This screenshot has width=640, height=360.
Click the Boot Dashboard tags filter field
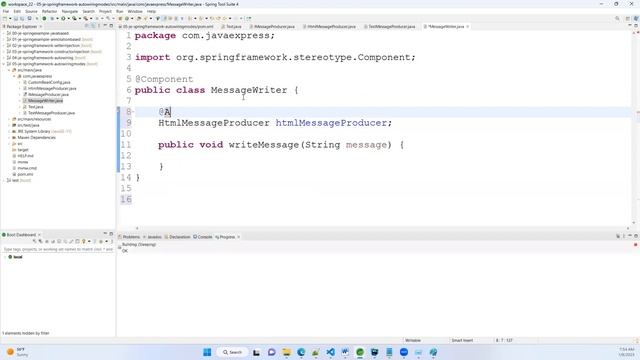point(58,249)
